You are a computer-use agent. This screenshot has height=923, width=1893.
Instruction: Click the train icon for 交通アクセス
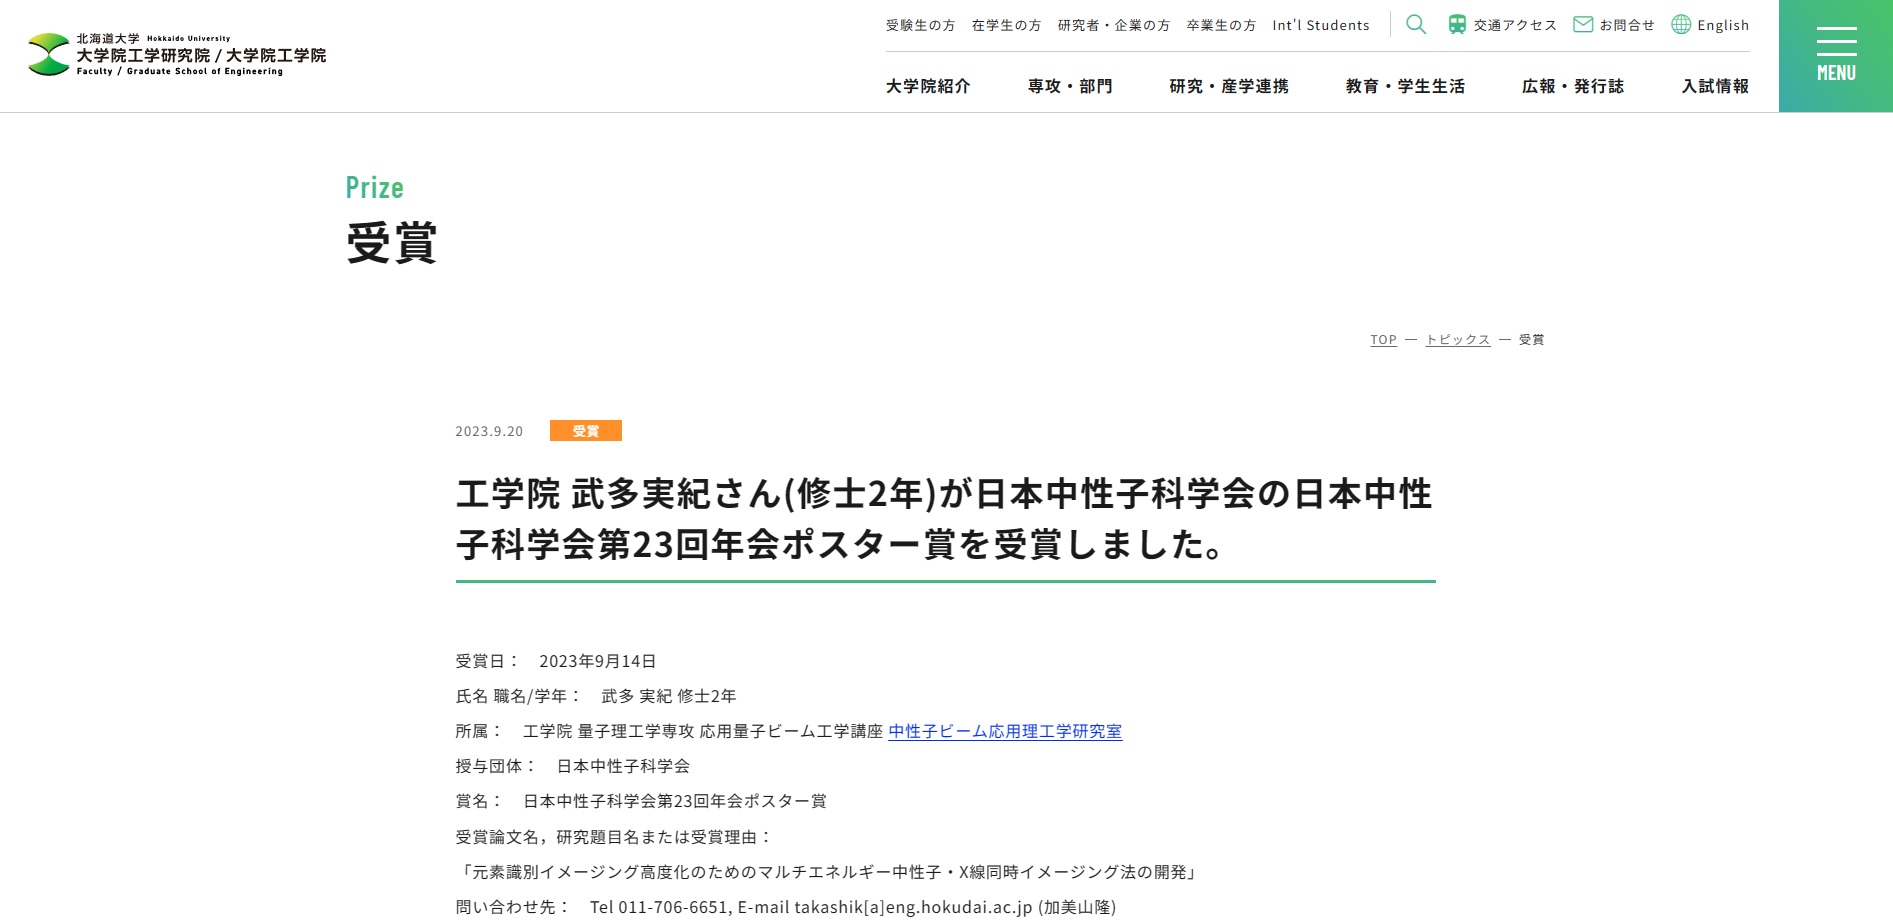(x=1457, y=25)
